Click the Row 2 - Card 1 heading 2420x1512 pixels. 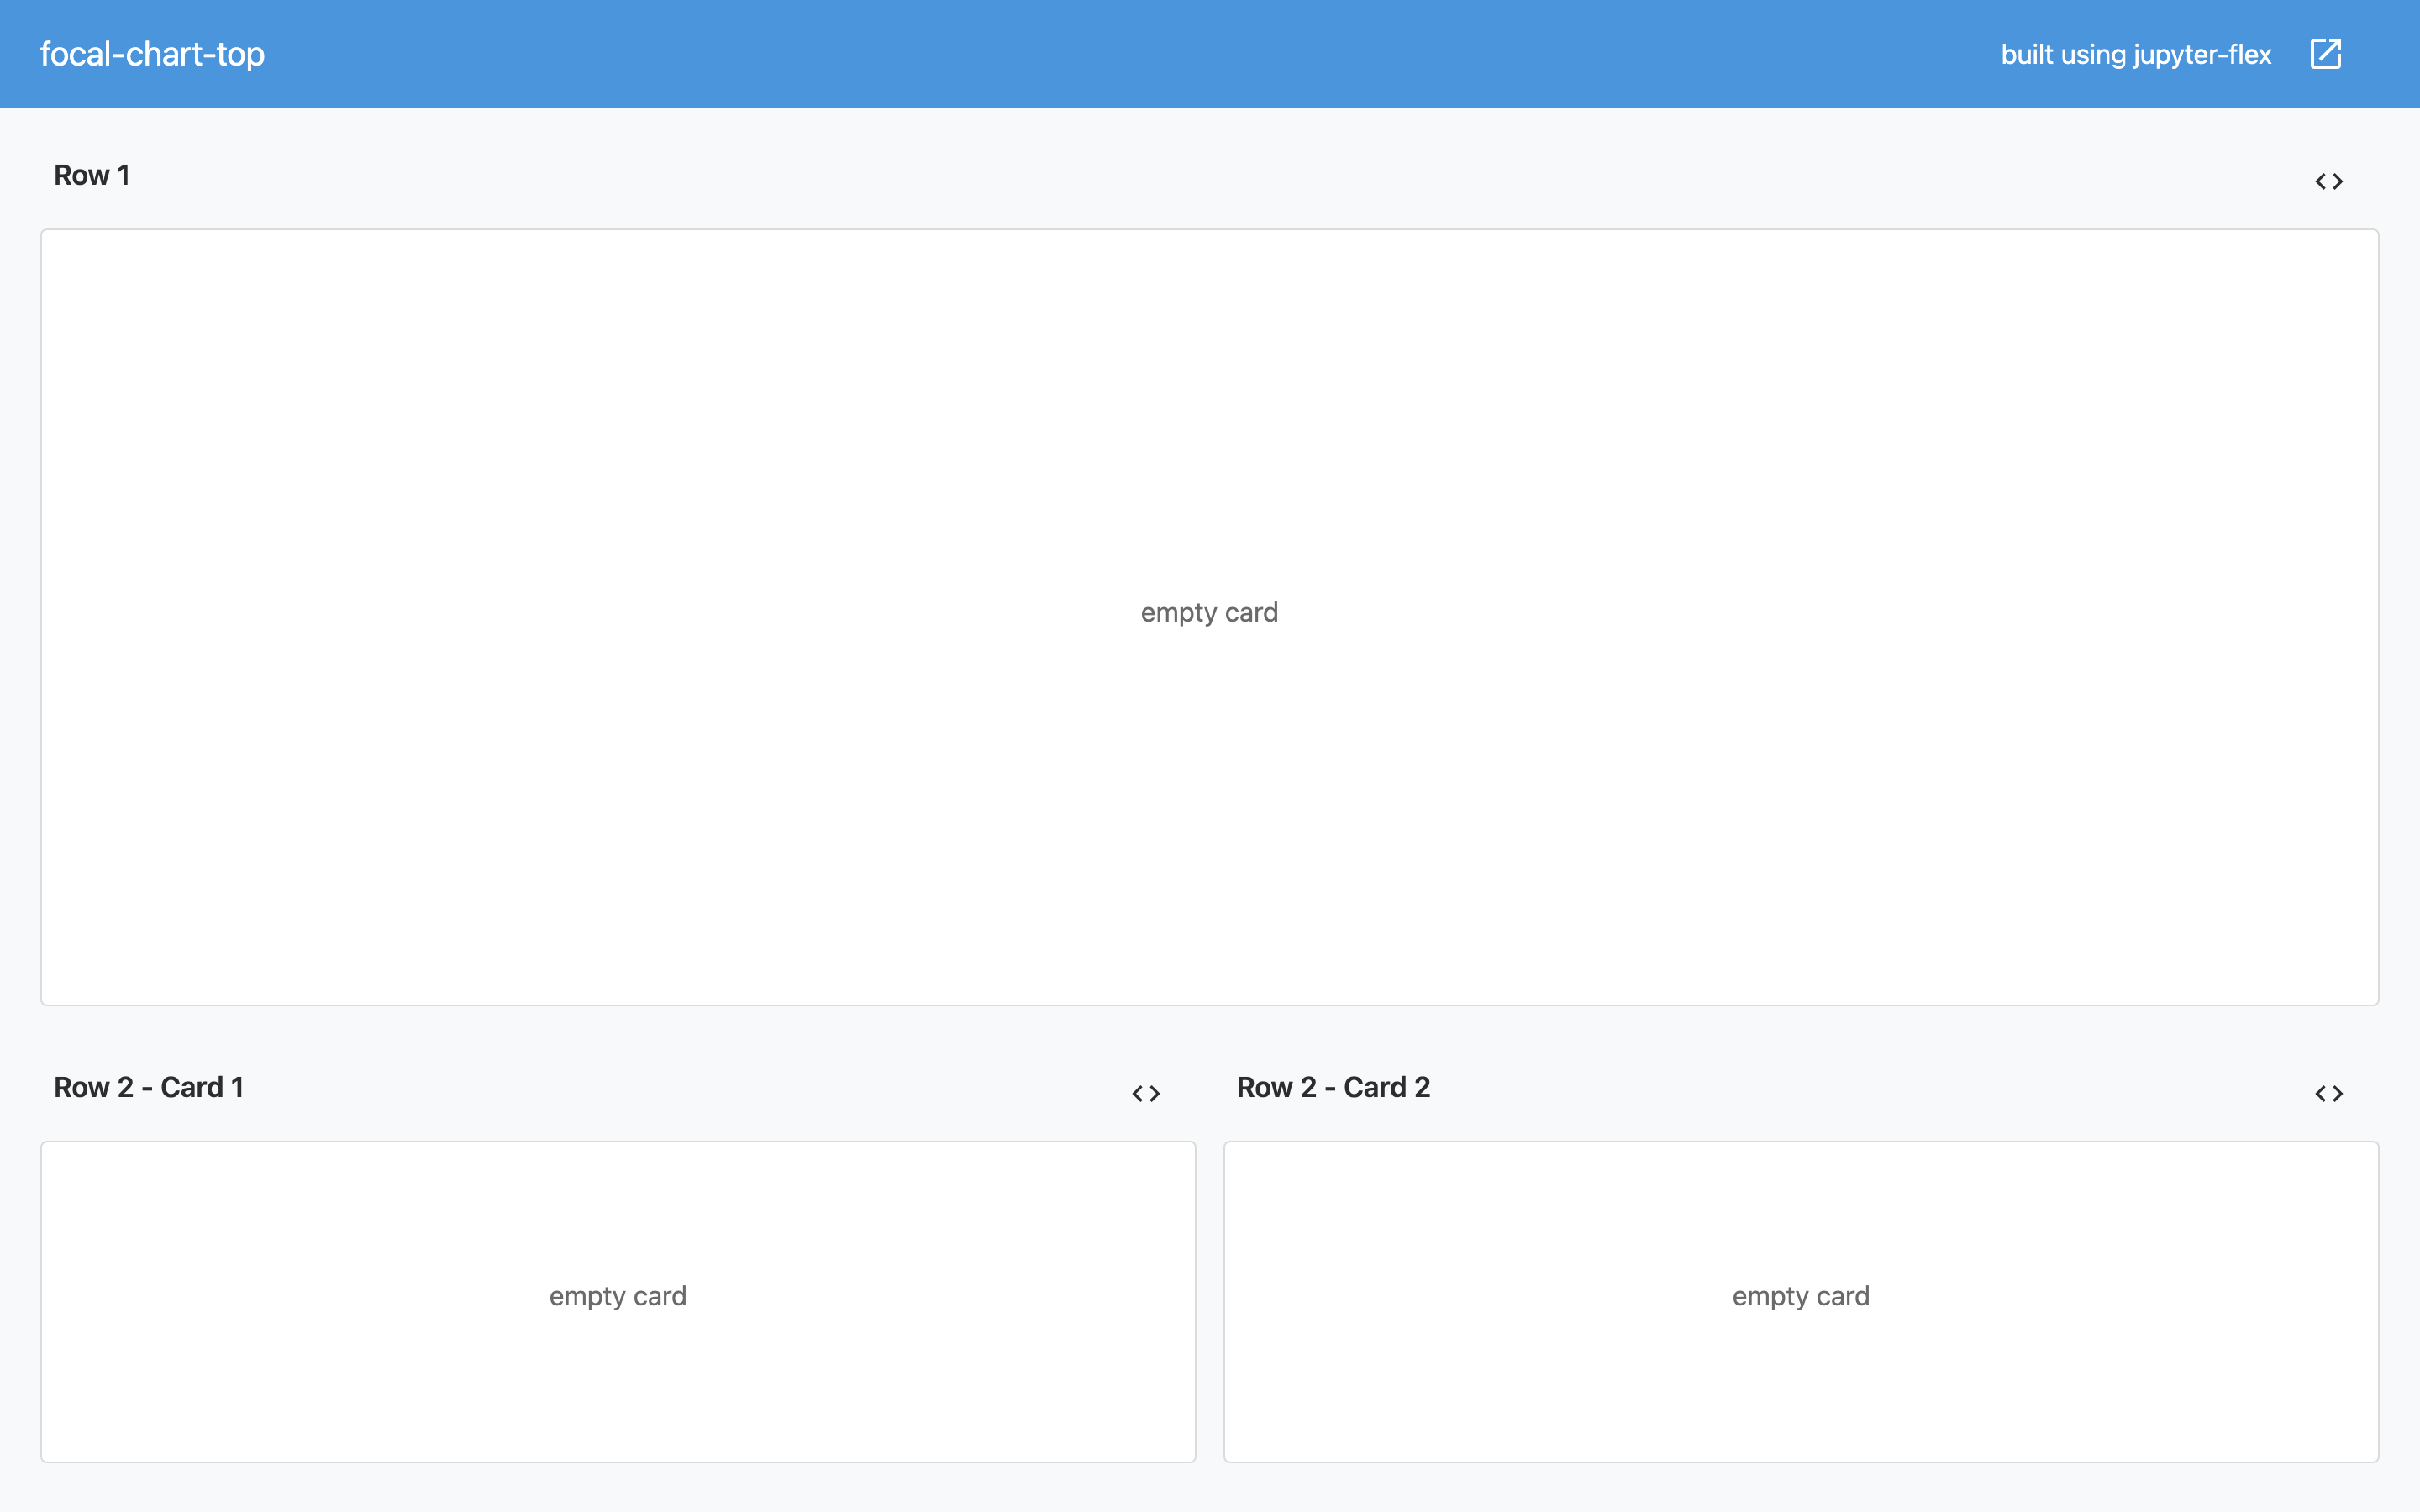pyautogui.click(x=149, y=1087)
